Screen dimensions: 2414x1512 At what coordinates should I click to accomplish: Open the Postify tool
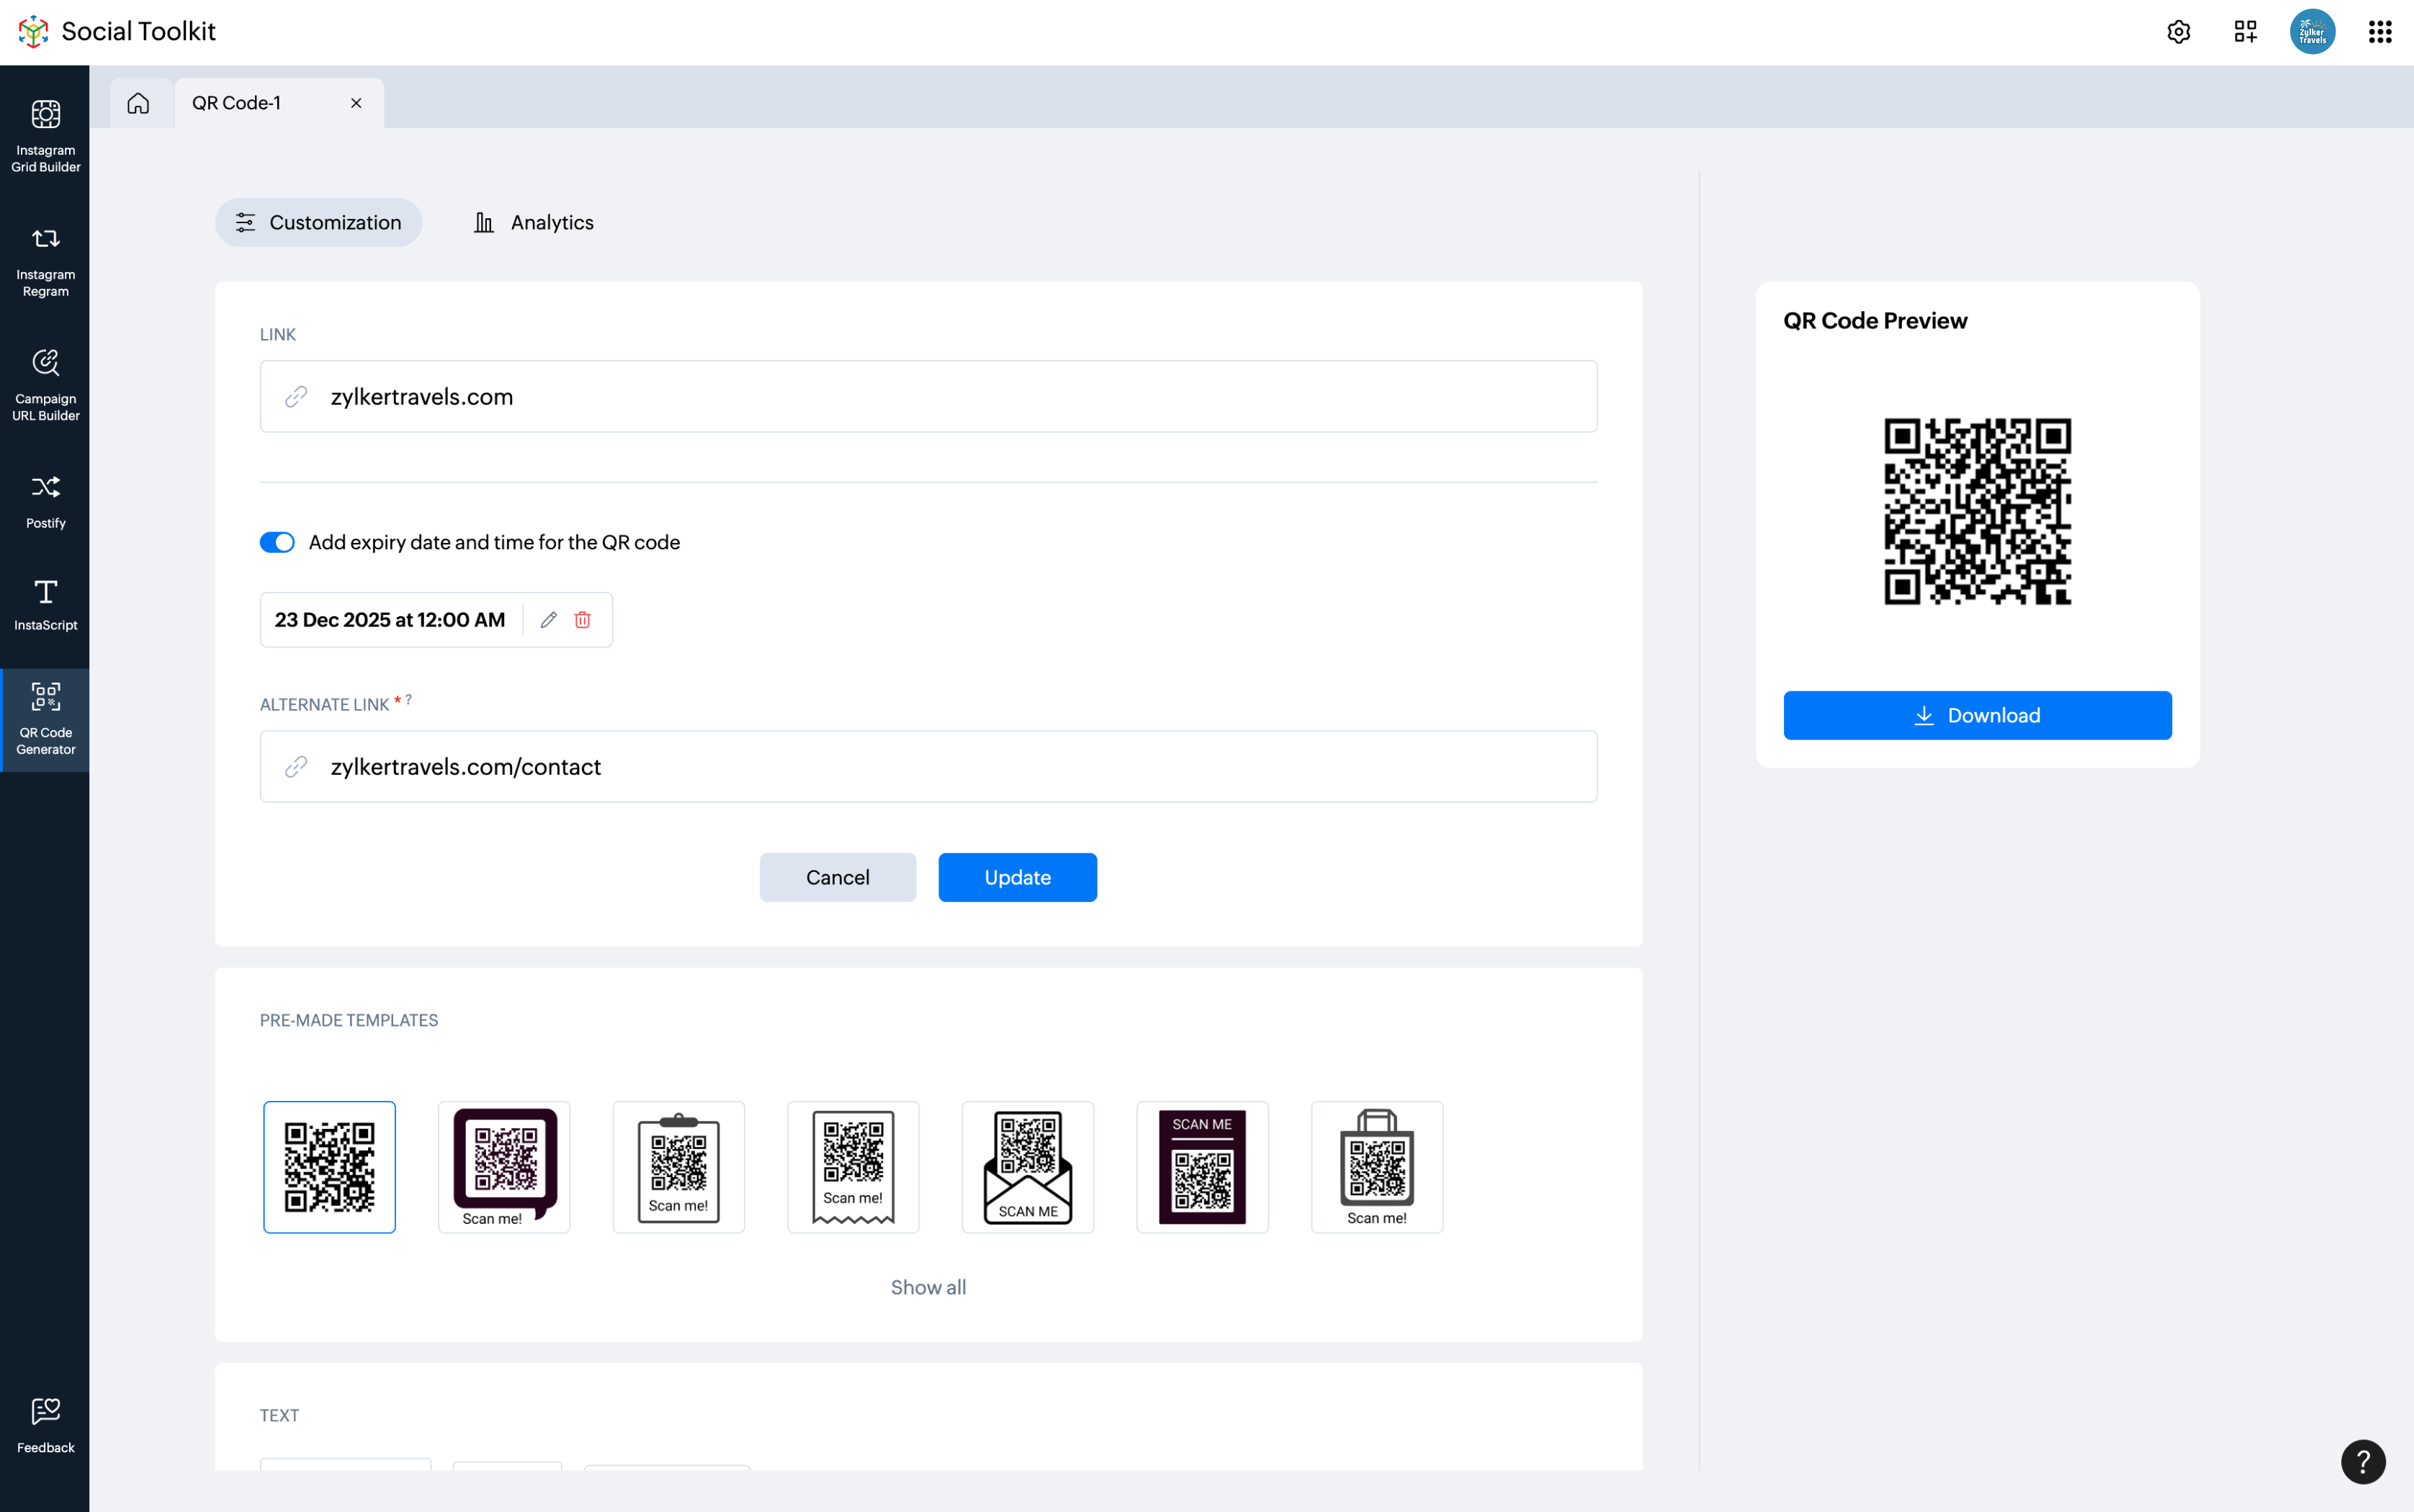45,500
